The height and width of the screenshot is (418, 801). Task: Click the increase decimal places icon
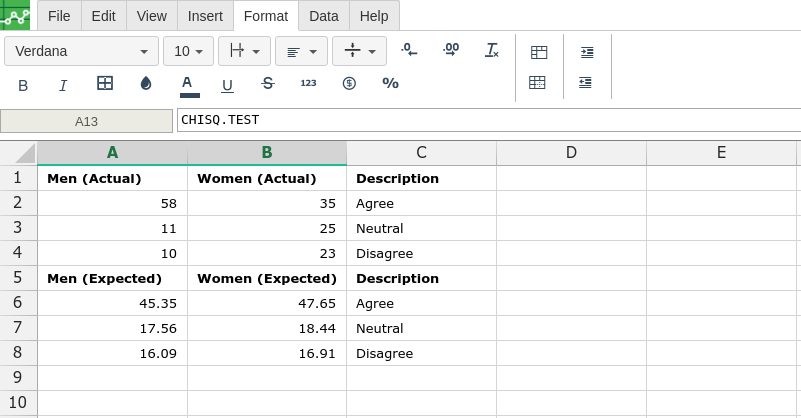pyautogui.click(x=451, y=50)
